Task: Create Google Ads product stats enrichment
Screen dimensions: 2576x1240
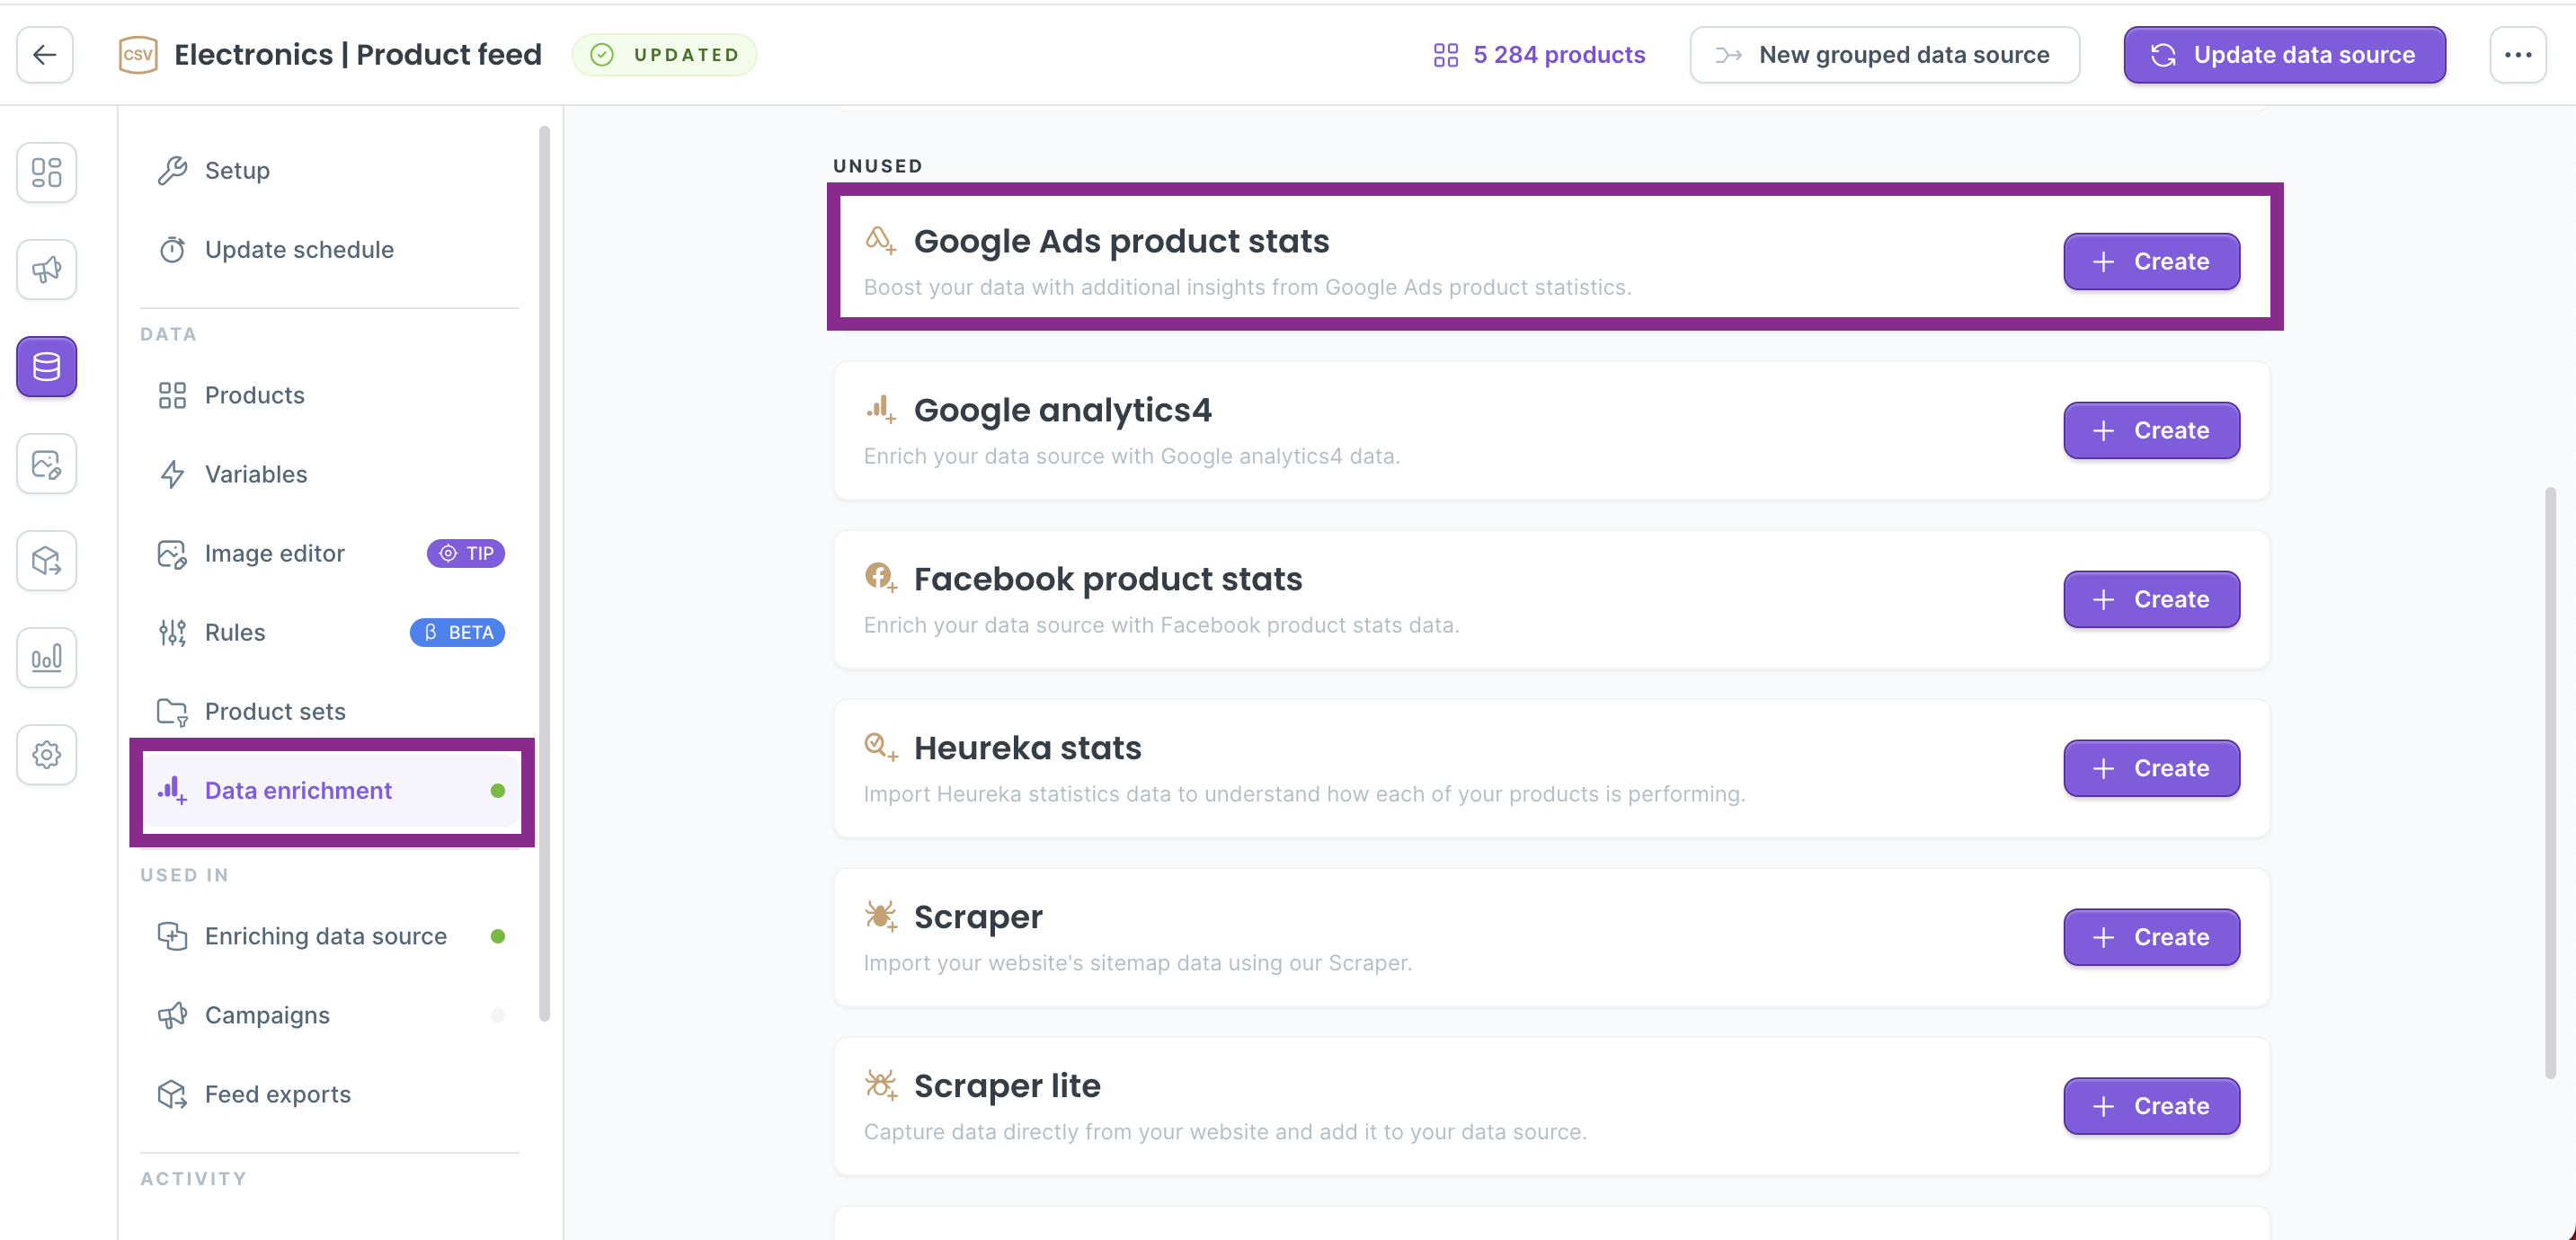Action: pyautogui.click(x=2150, y=261)
